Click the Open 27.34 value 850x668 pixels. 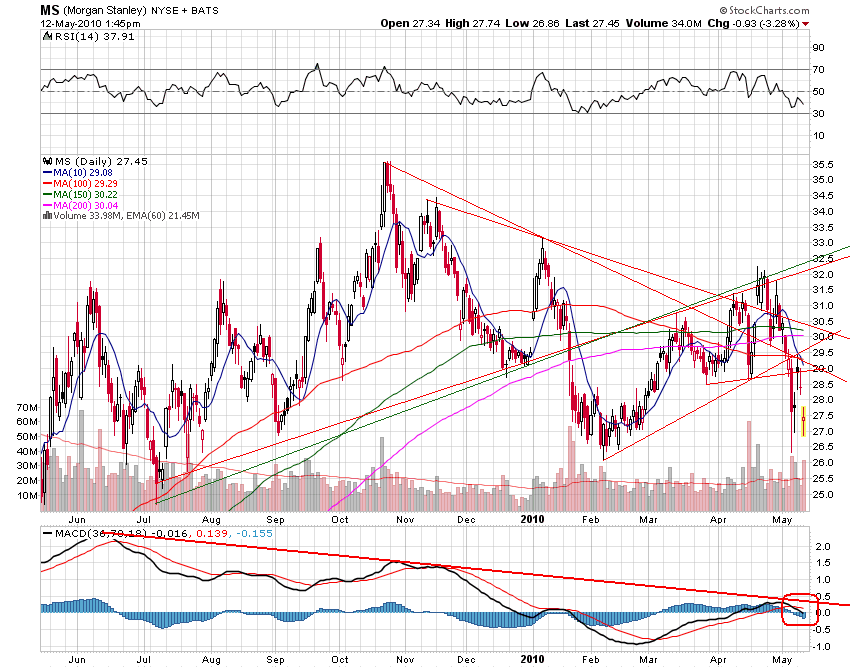pyautogui.click(x=410, y=23)
